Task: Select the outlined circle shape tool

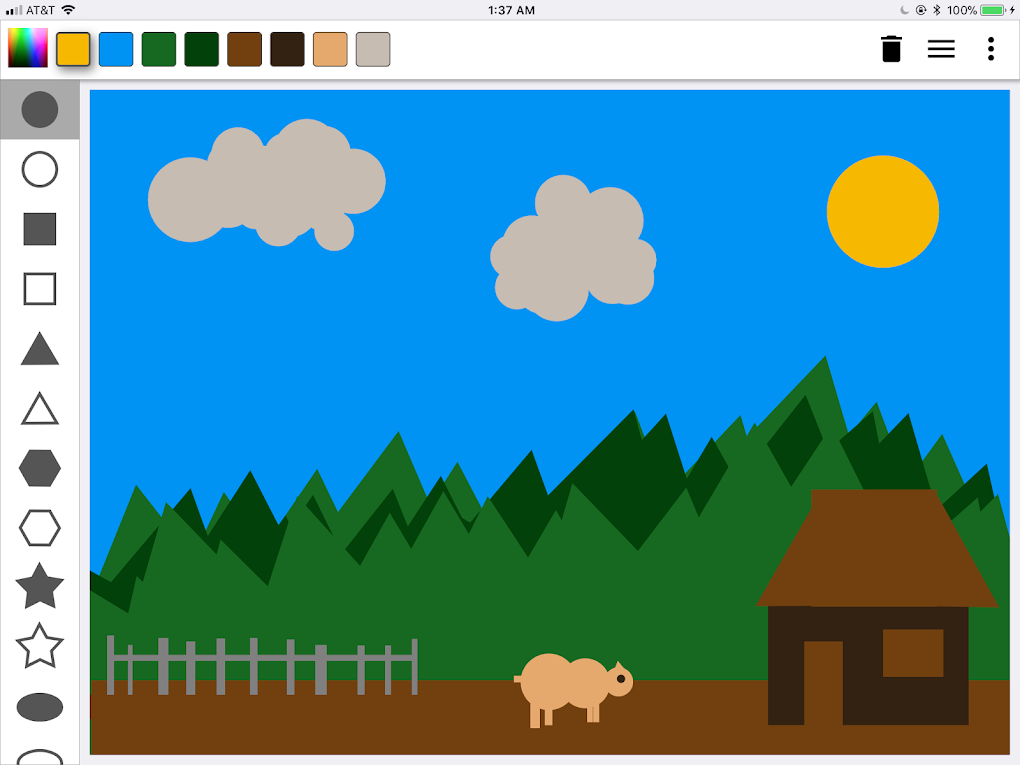Action: coord(39,169)
